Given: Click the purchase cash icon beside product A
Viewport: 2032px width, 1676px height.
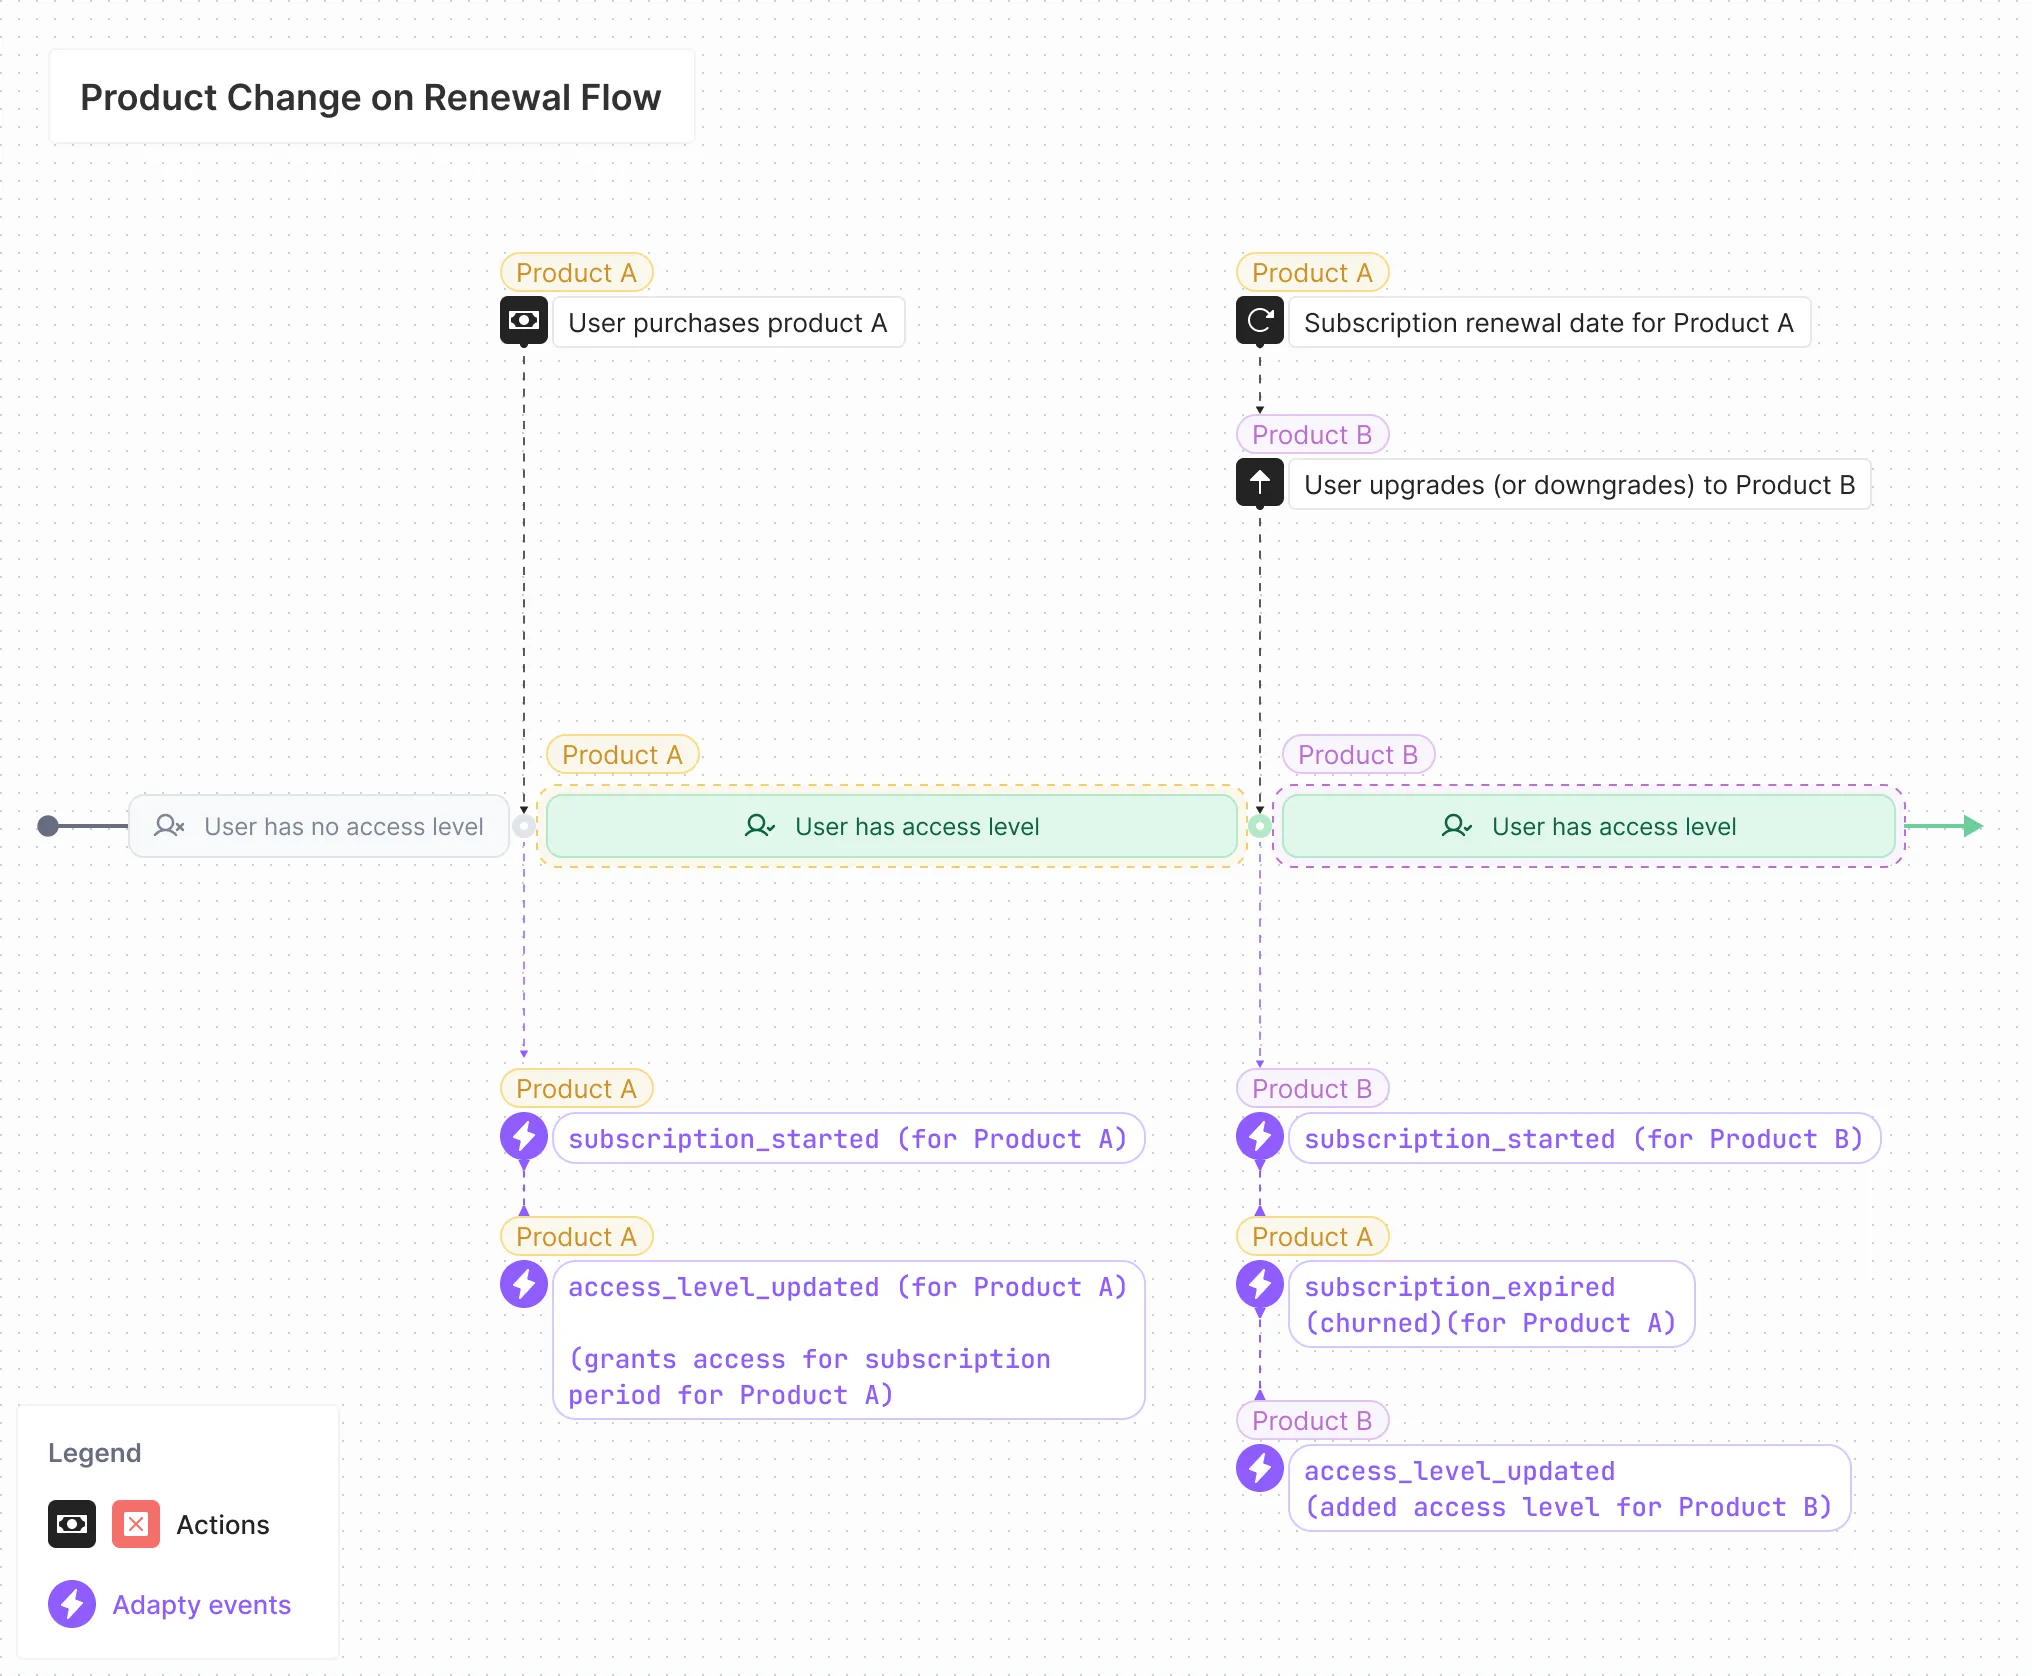Looking at the screenshot, I should click(523, 321).
